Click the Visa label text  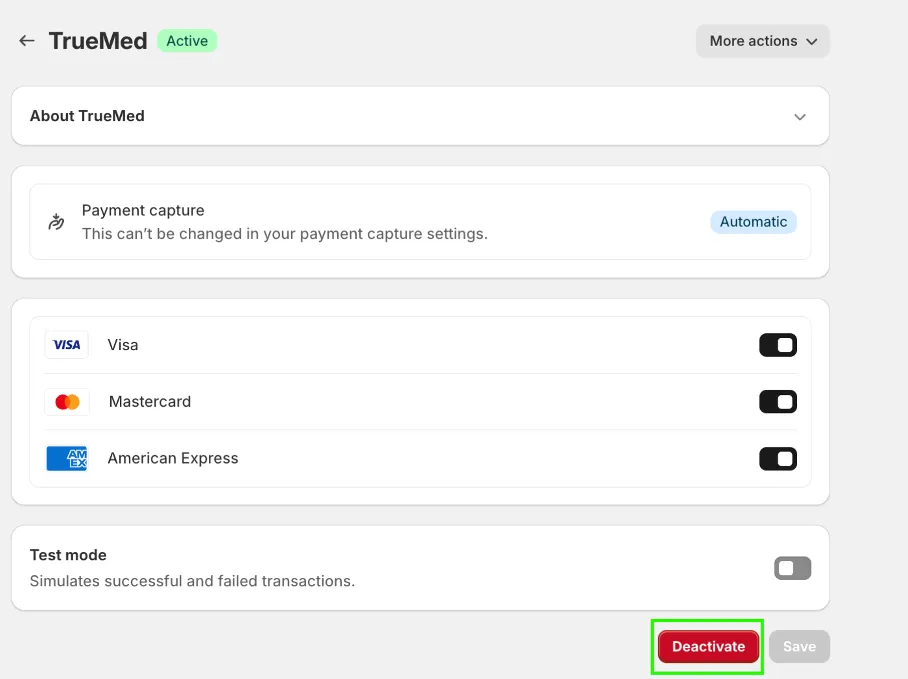(123, 345)
